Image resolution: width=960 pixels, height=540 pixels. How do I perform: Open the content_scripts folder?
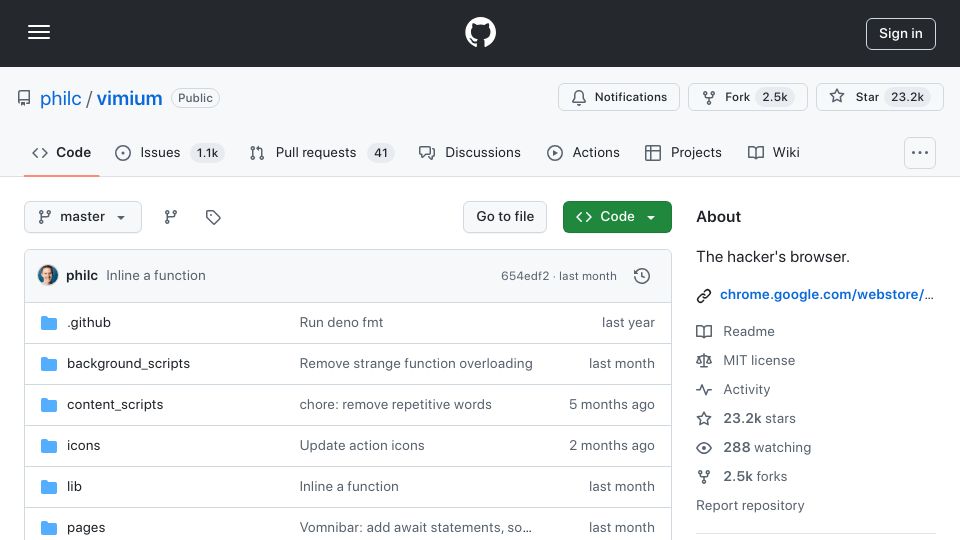[x=115, y=405]
